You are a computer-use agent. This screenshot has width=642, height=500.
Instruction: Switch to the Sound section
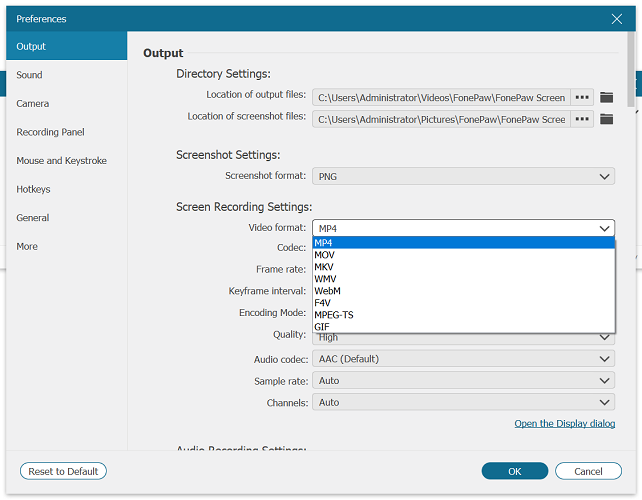pos(66,75)
